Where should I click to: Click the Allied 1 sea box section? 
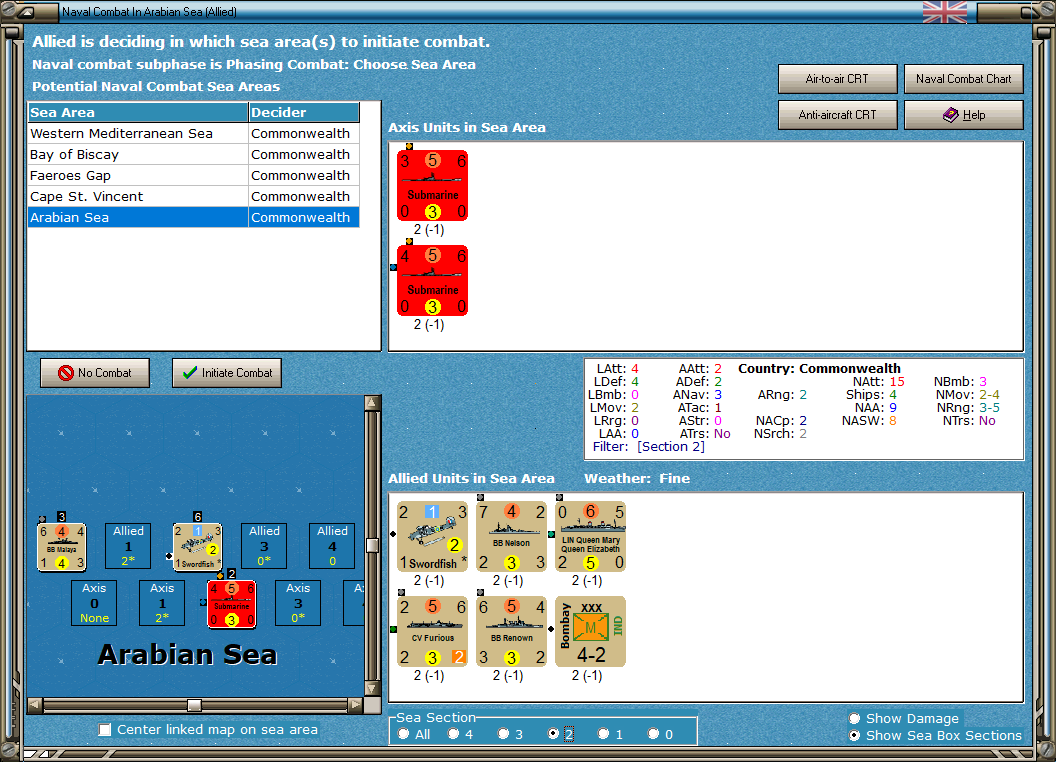[128, 546]
